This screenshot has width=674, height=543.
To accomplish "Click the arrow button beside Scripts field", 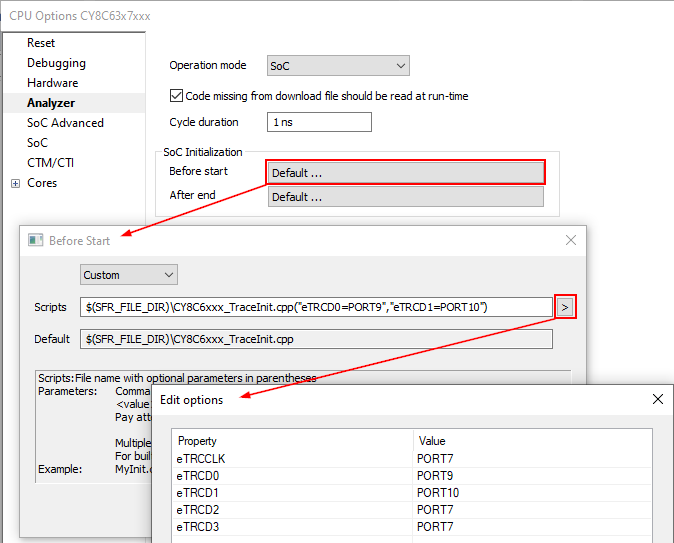I will tap(565, 307).
